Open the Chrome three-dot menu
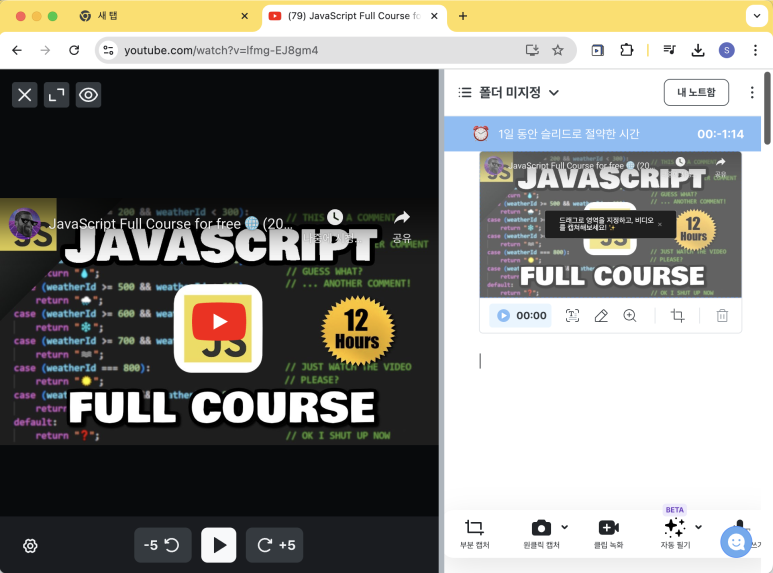773x573 pixels. [x=755, y=50]
